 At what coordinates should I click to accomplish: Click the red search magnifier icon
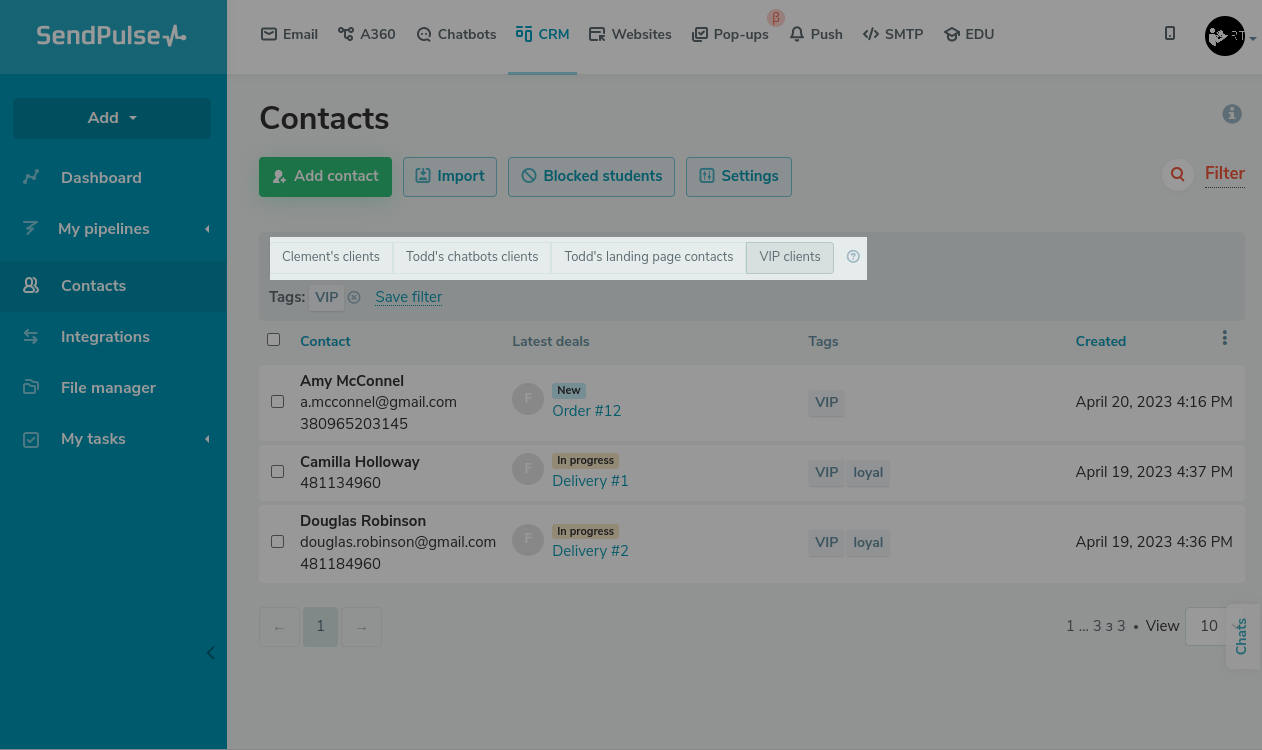tap(1178, 175)
